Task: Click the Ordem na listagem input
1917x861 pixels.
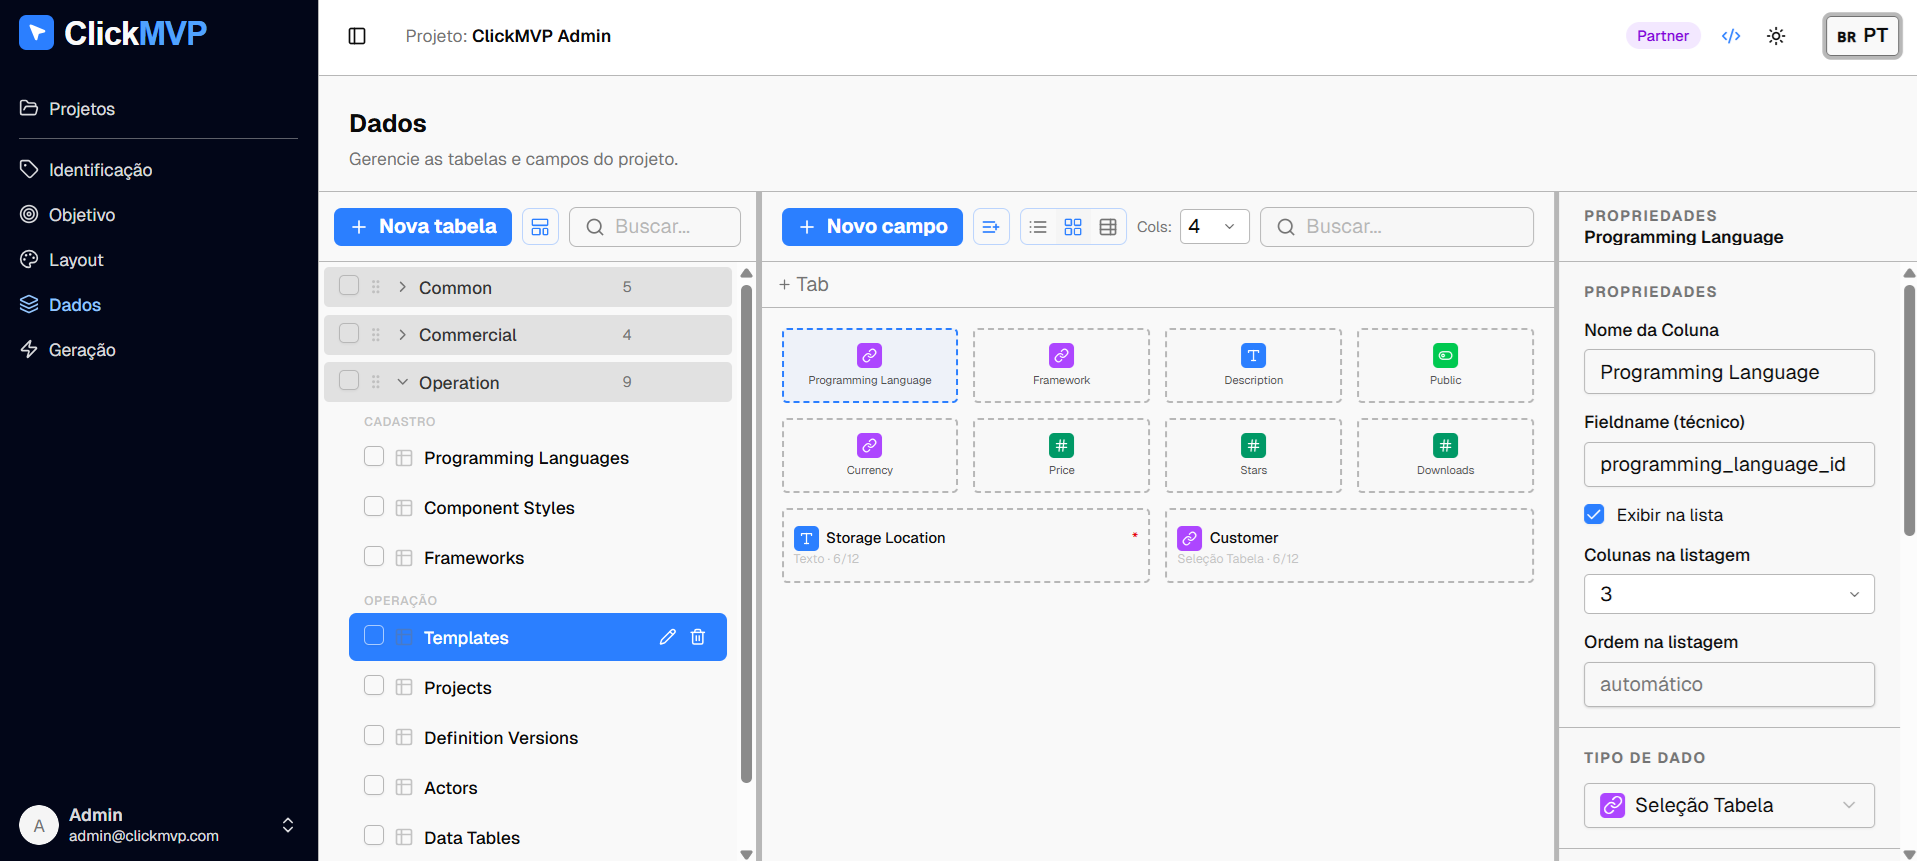Action: point(1729,684)
